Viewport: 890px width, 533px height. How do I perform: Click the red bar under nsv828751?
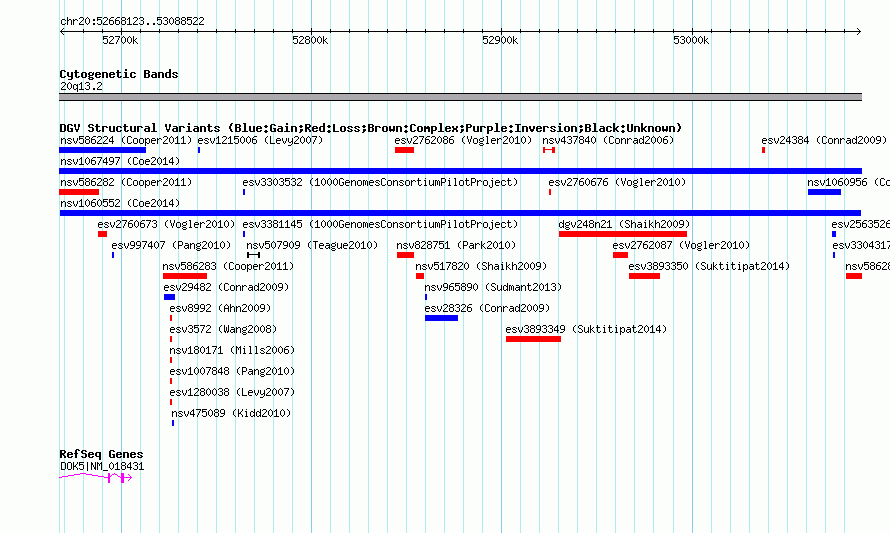[405, 255]
